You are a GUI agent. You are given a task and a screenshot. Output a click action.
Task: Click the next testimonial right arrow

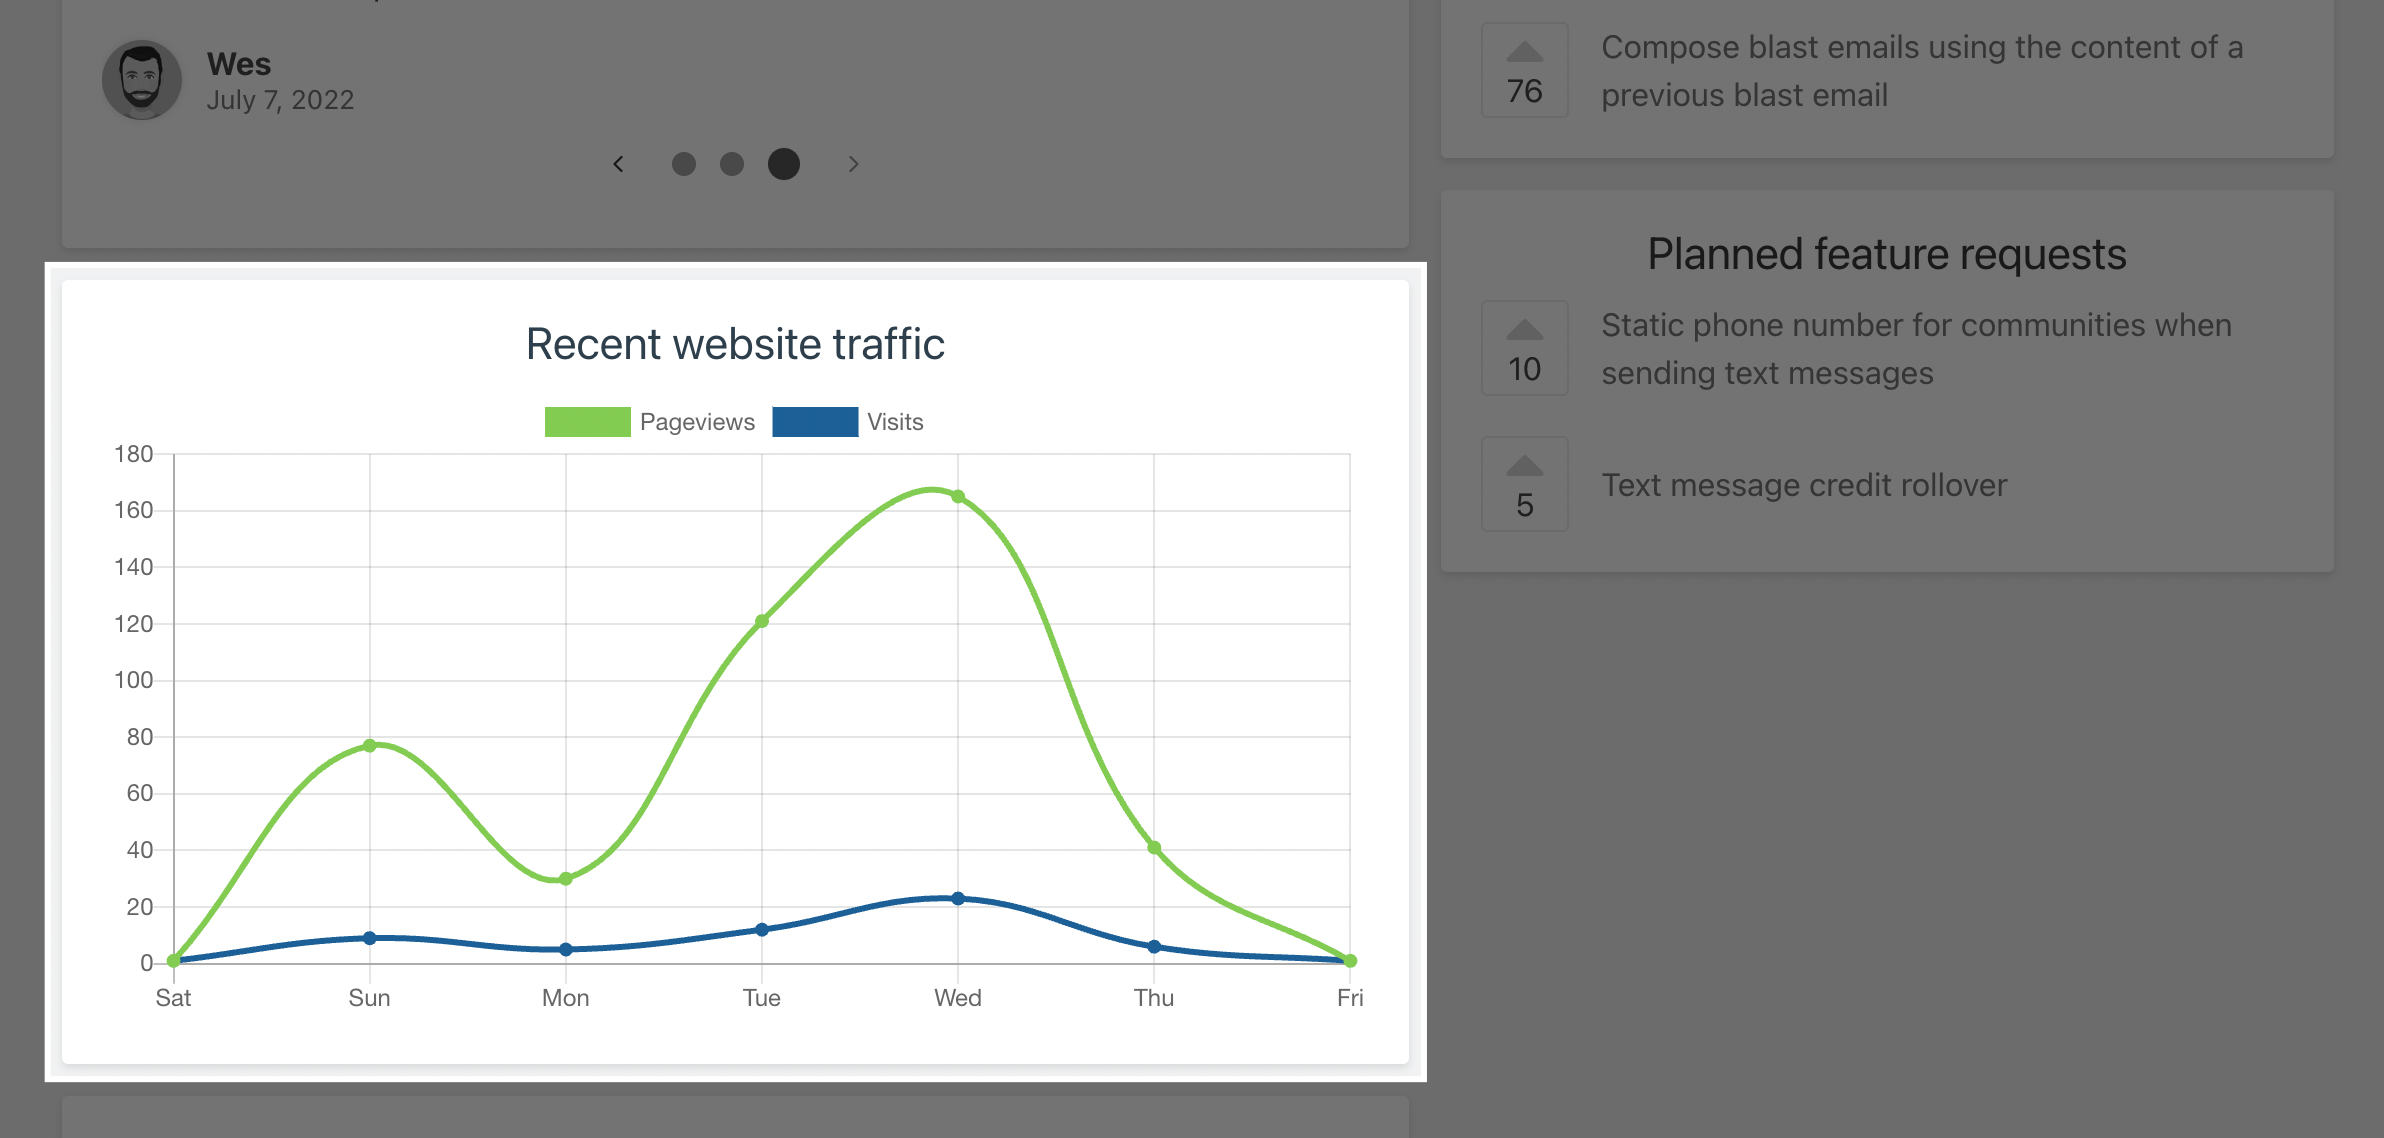pos(853,164)
